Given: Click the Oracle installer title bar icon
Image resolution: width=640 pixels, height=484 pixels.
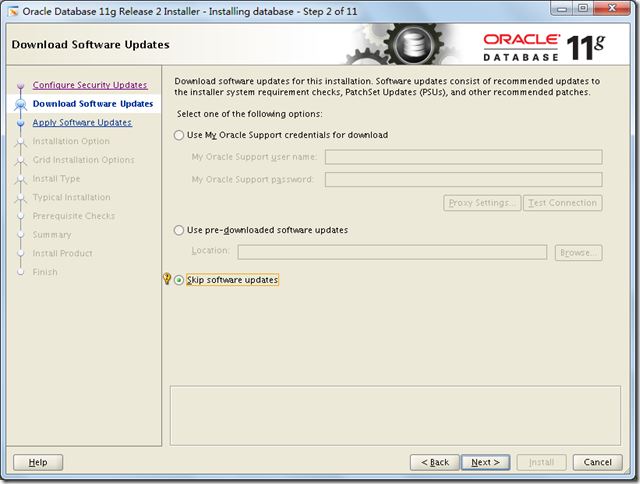Looking at the screenshot, I should (x=13, y=11).
